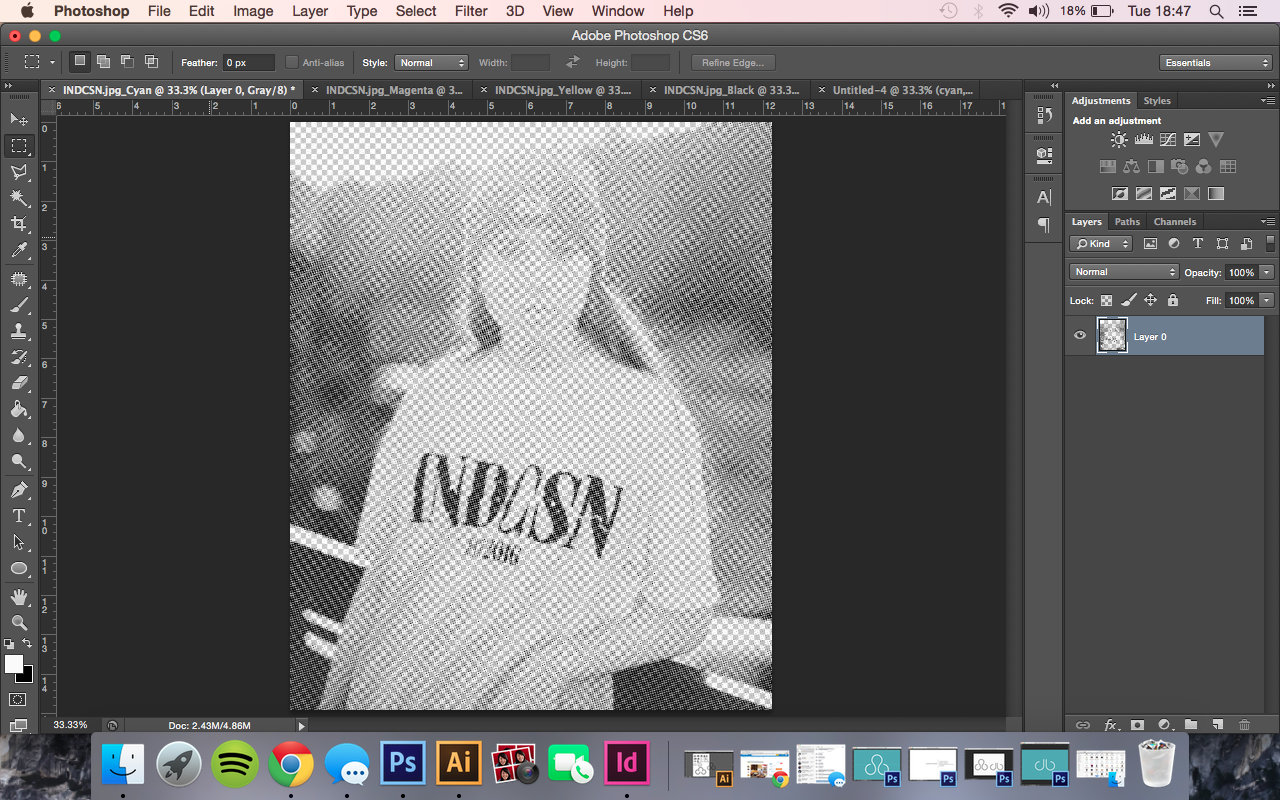Viewport: 1280px width, 800px height.
Task: Add a Gradient Map adjustment
Action: [x=1216, y=194]
